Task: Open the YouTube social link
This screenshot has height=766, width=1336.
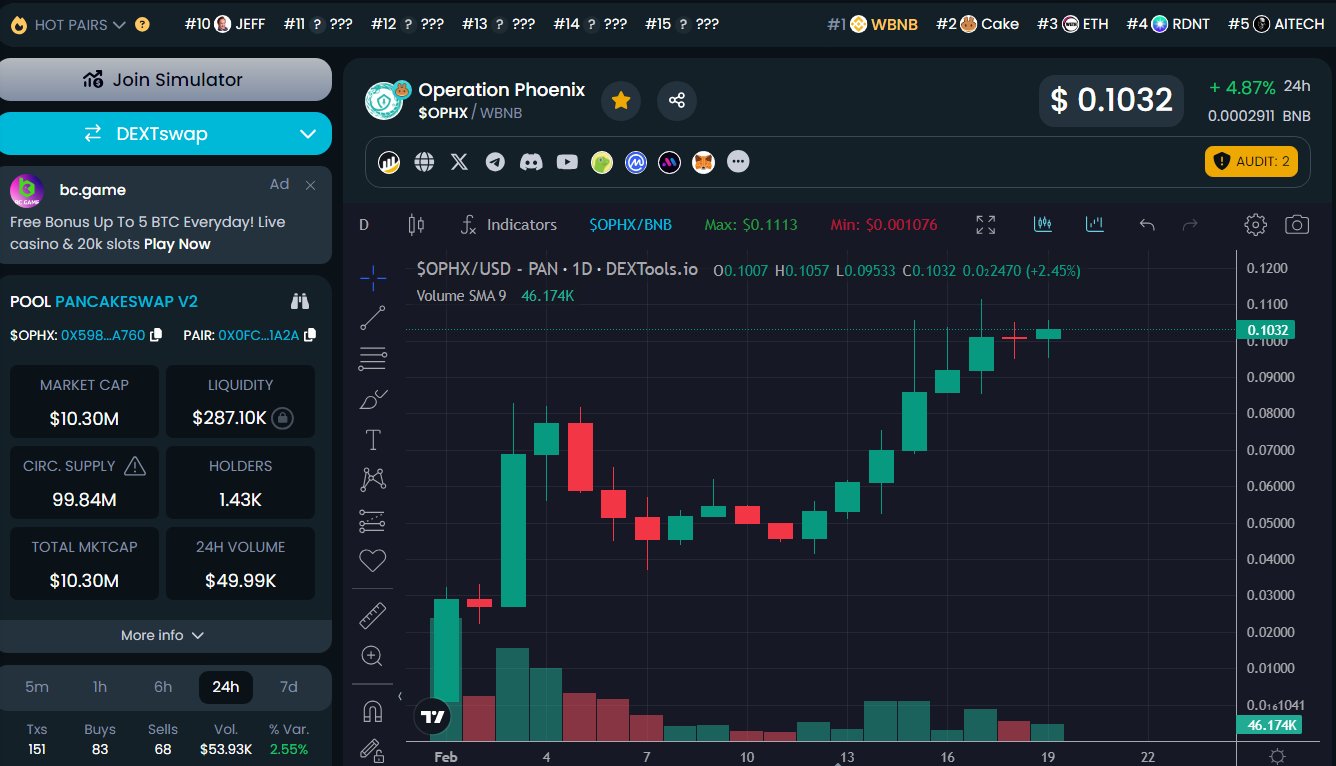Action: click(567, 162)
